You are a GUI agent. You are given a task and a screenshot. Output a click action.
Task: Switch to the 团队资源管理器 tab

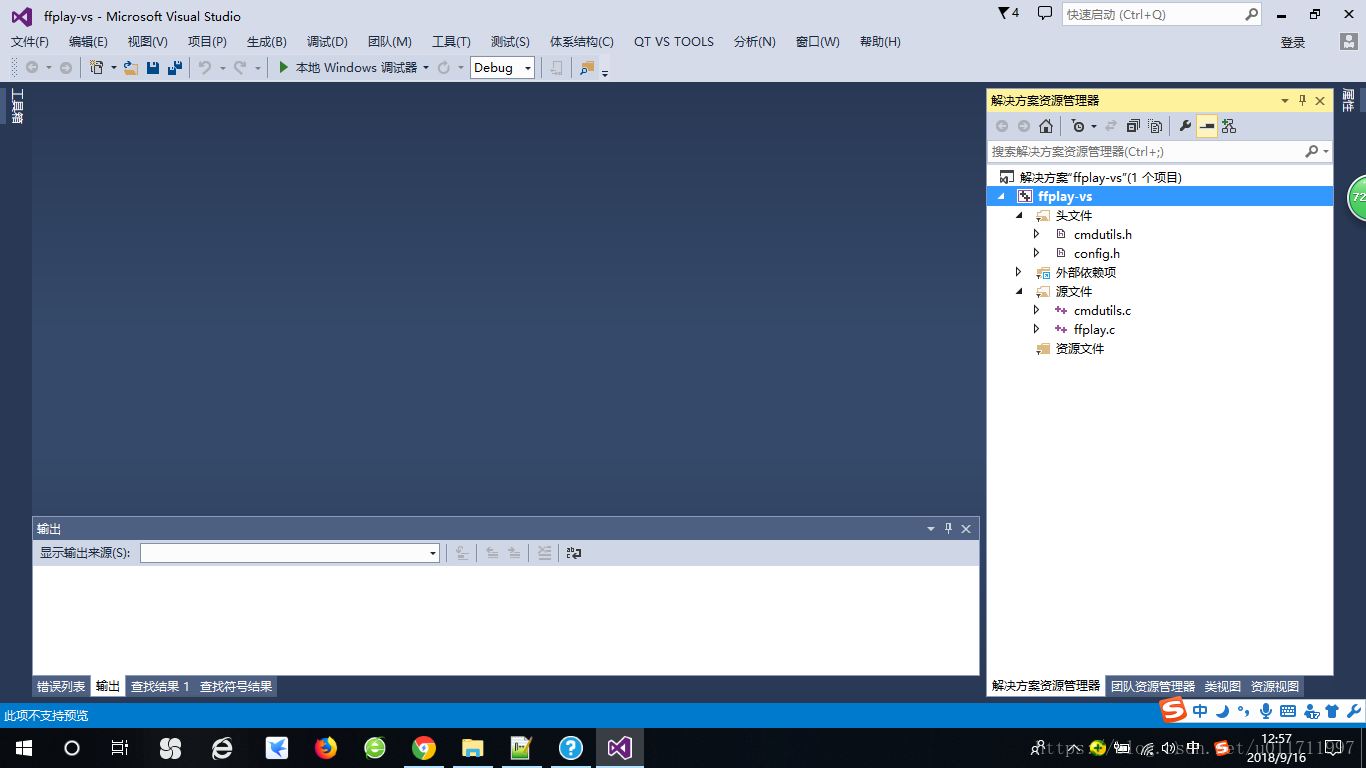1153,686
